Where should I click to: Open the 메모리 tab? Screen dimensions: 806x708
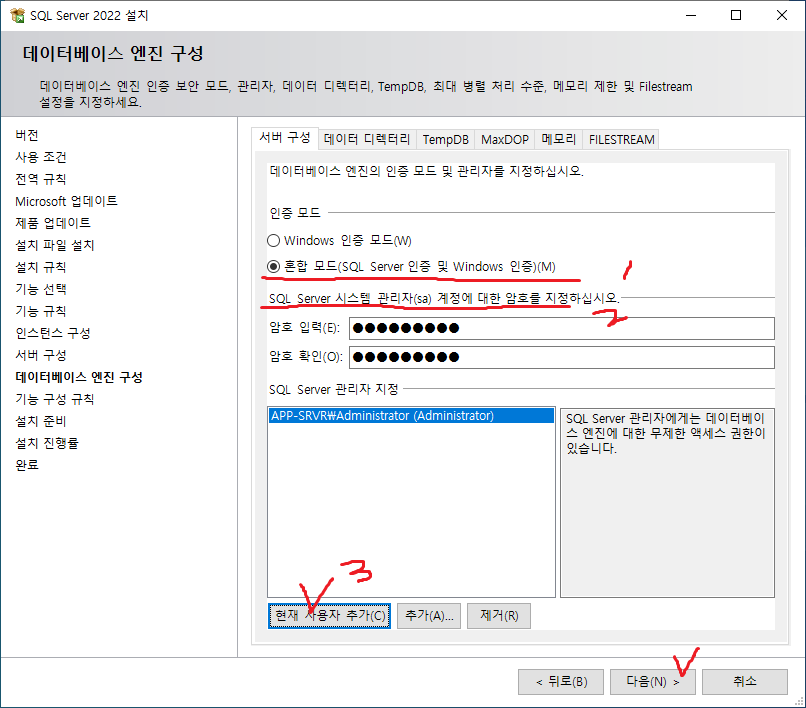tap(559, 139)
